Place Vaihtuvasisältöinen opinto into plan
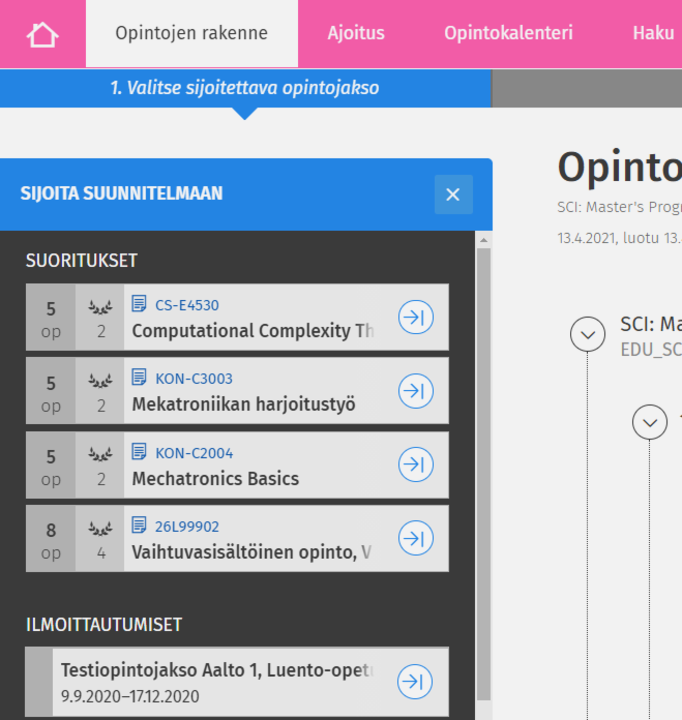The image size is (682, 720). [415, 539]
